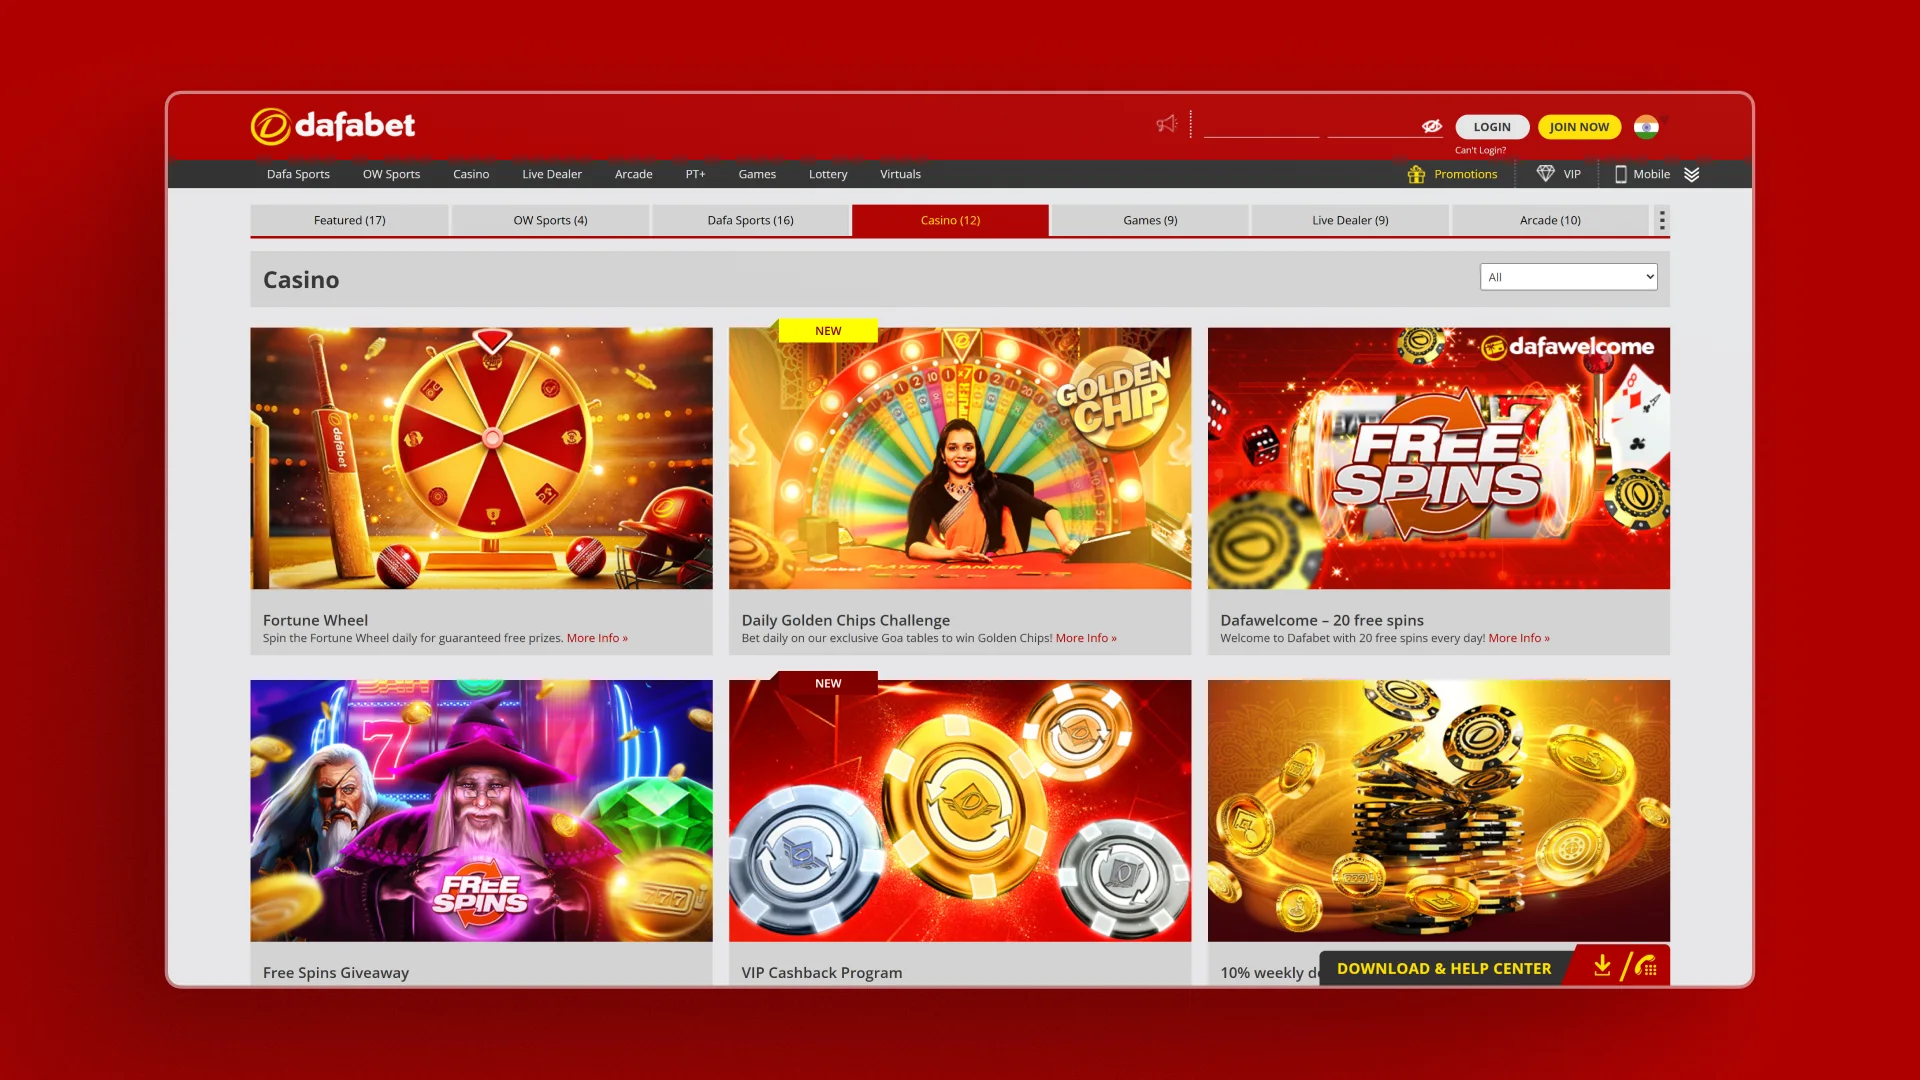Screen dimensions: 1920x1080
Task: Open Dafa Sports in main navigation
Action: click(298, 174)
